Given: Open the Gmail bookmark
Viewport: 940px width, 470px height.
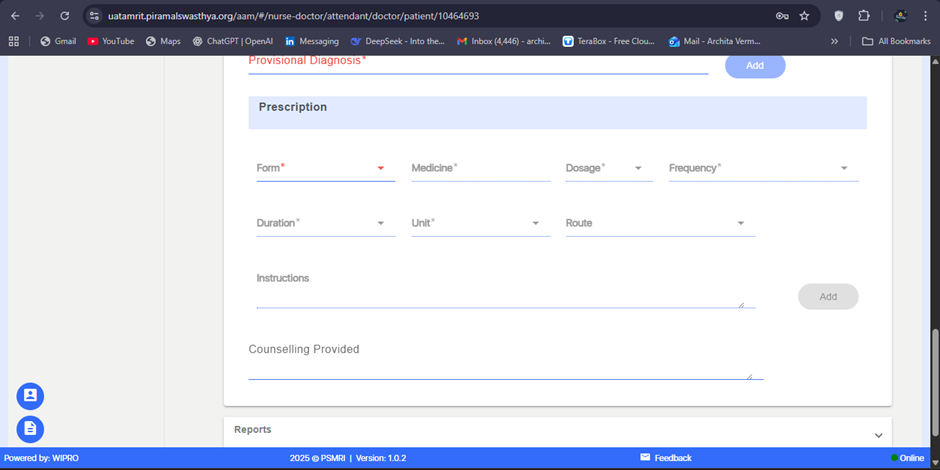Looking at the screenshot, I should [x=58, y=41].
